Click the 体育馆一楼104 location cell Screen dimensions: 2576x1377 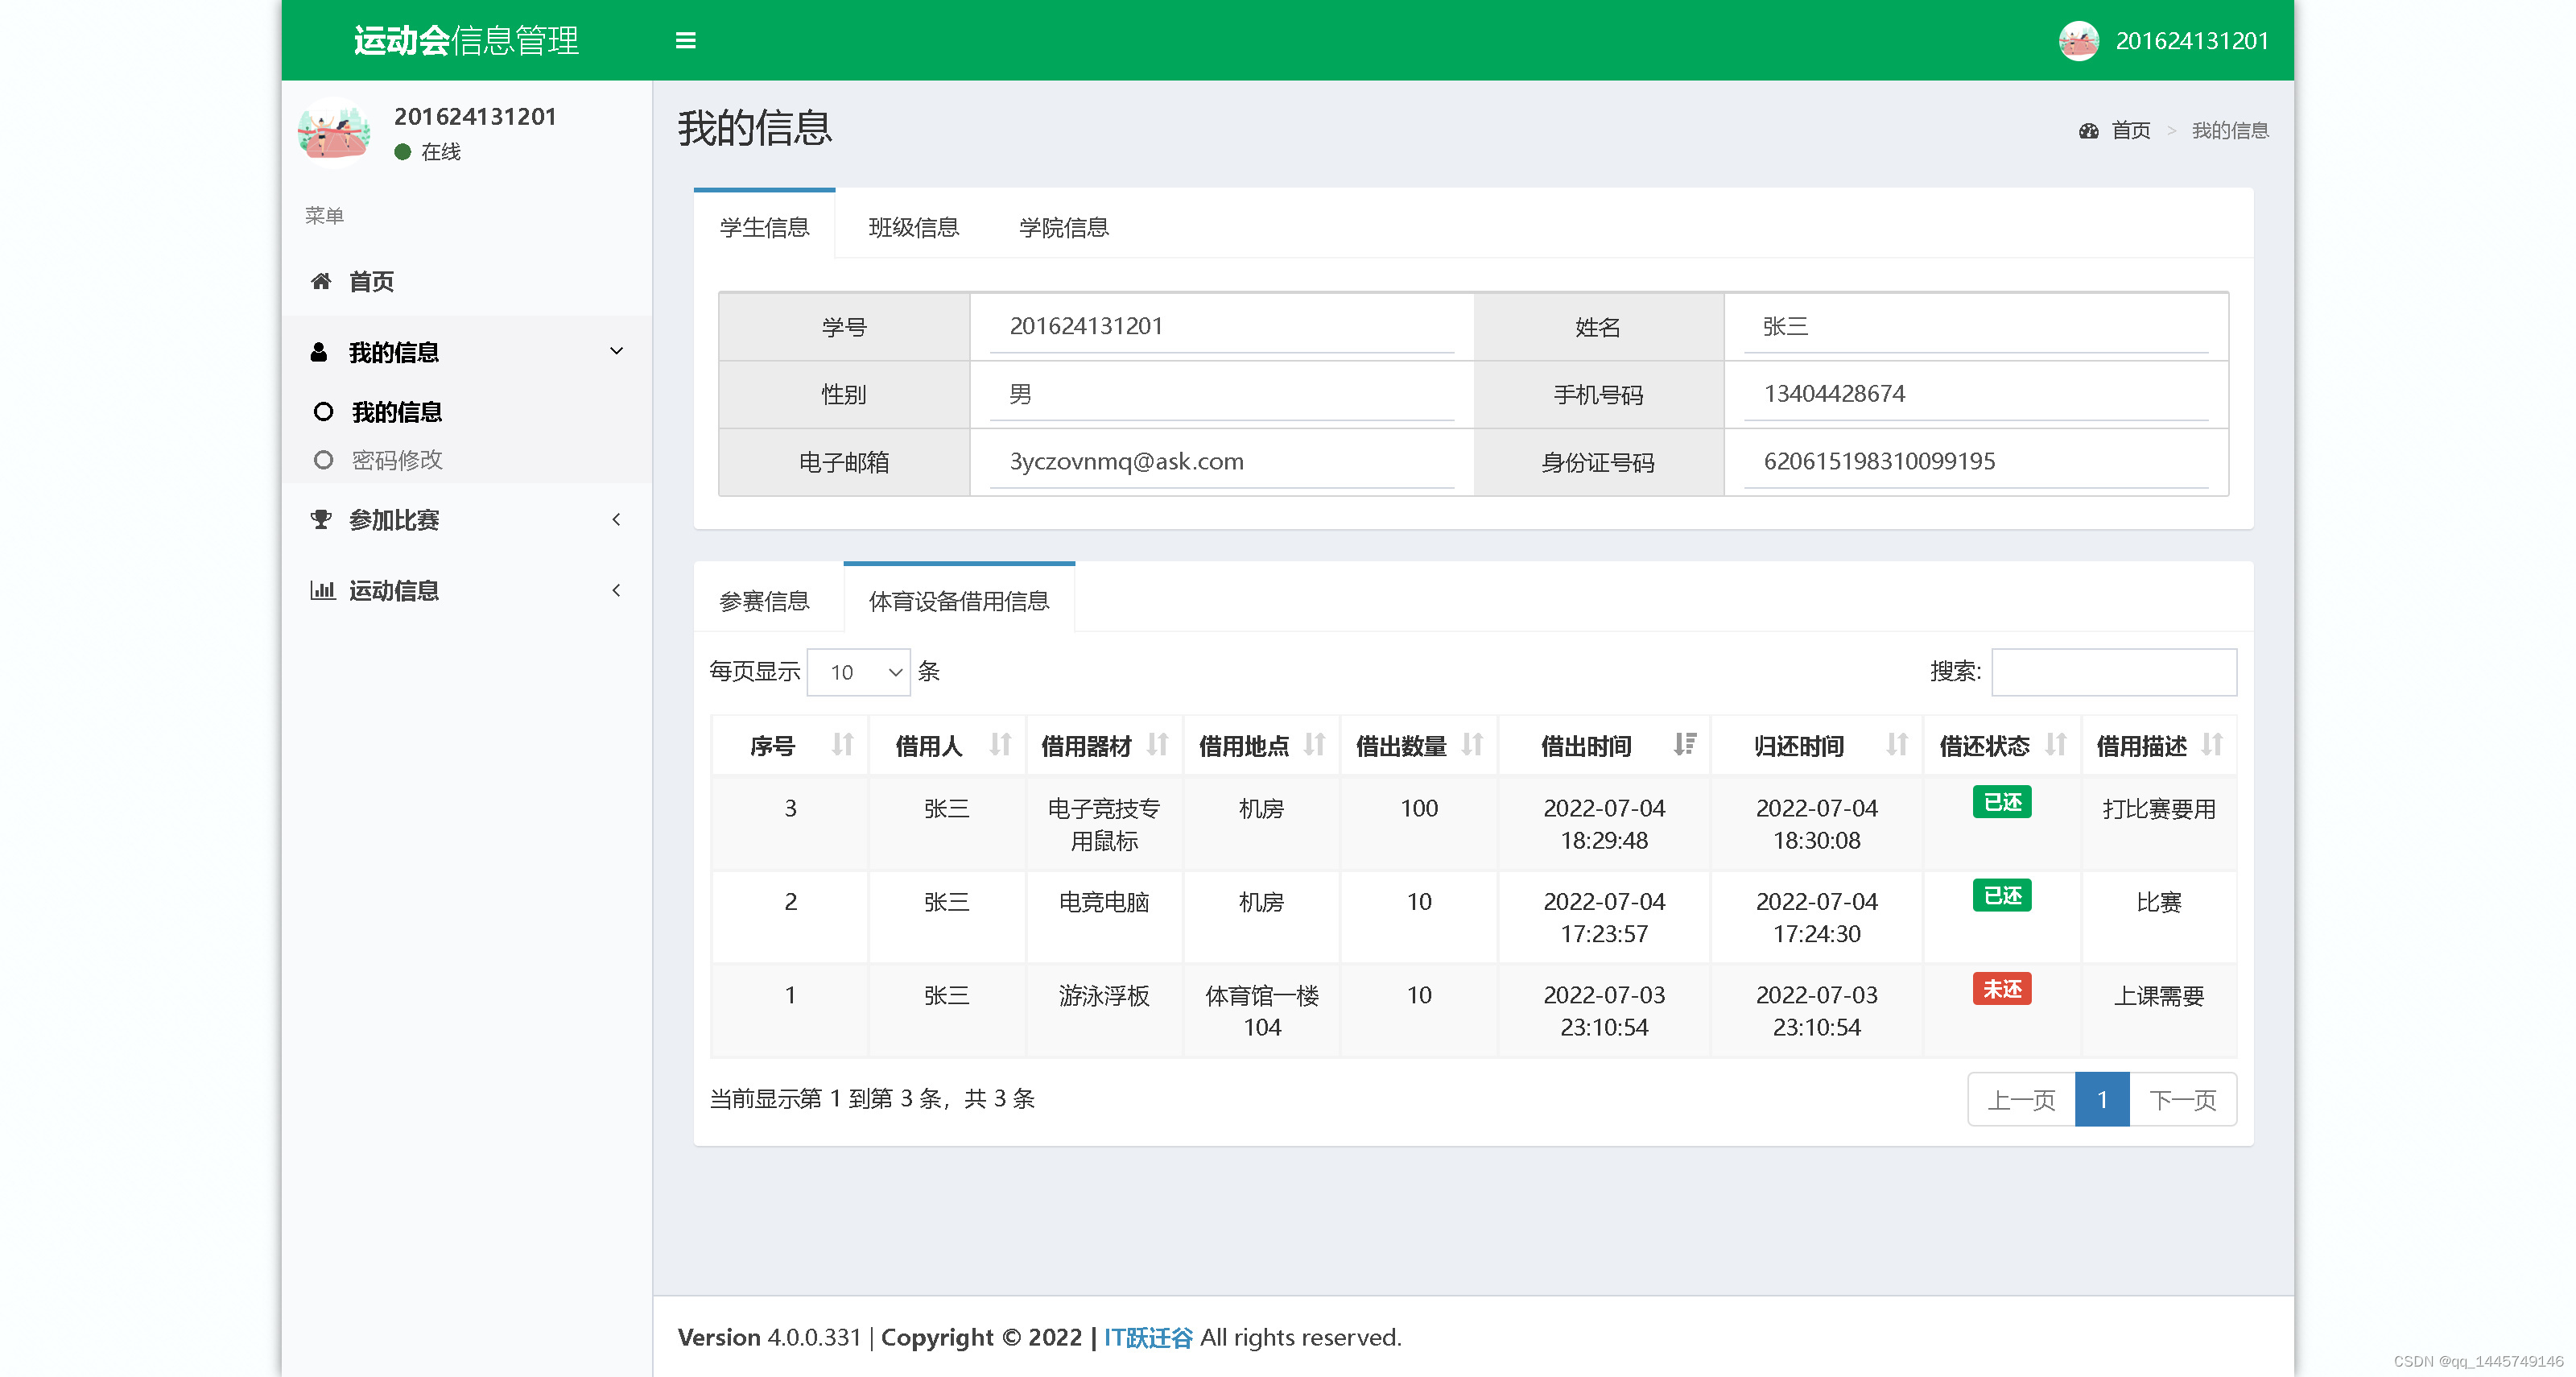(1261, 1011)
